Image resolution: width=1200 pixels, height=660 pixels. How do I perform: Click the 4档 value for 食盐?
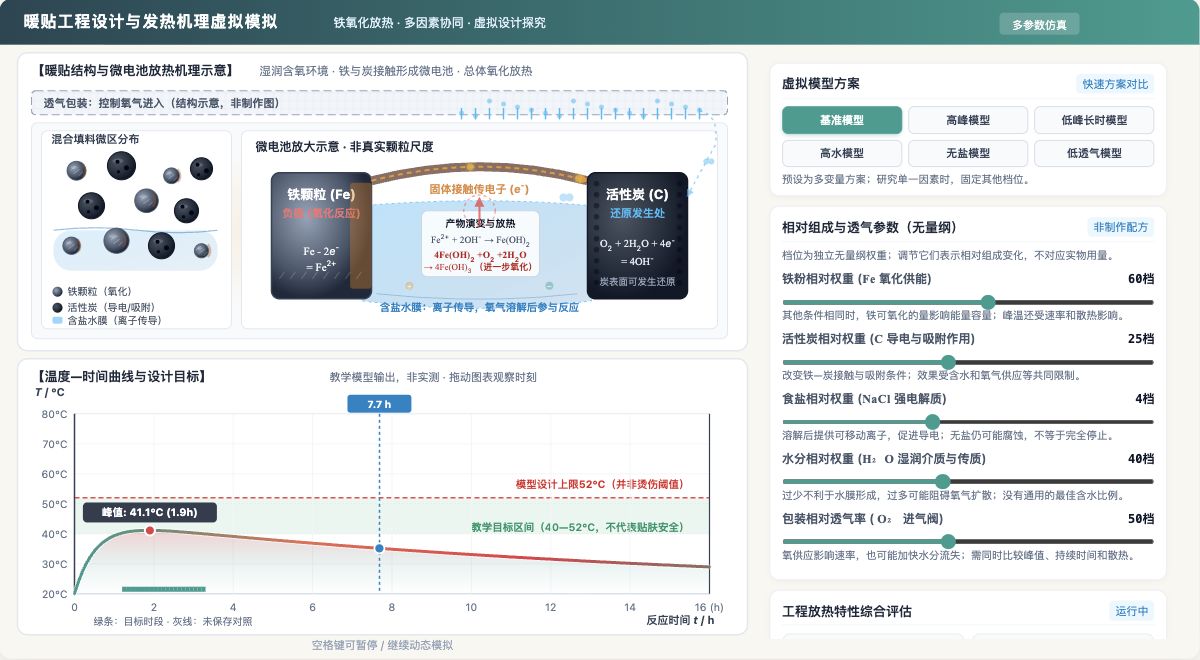[x=1145, y=398]
